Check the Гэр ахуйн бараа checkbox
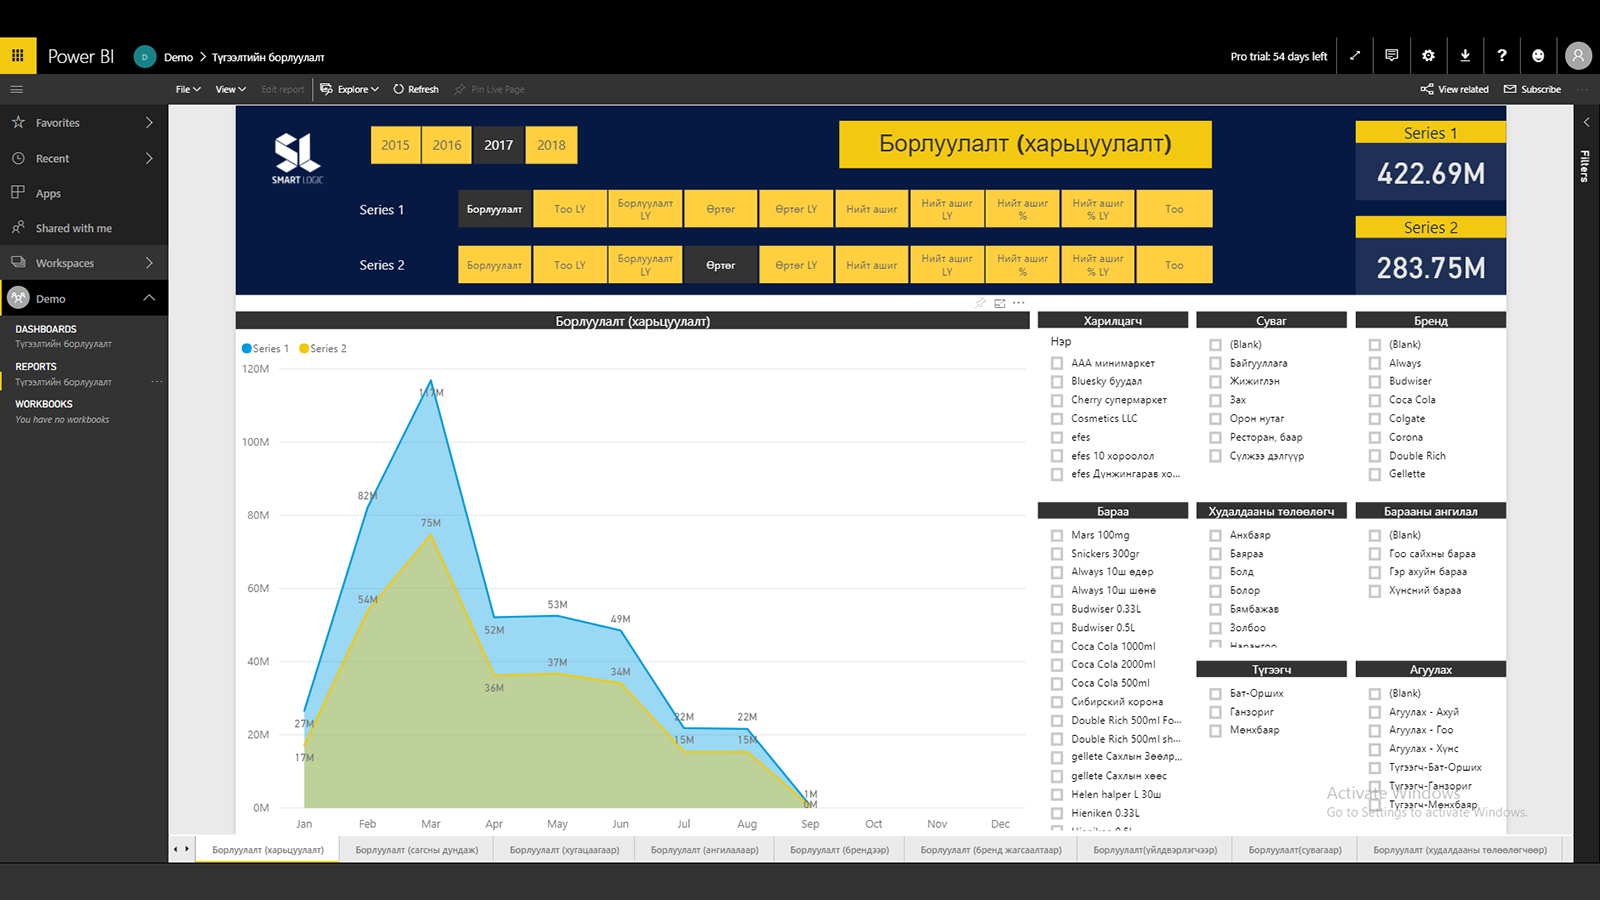 tap(1375, 572)
